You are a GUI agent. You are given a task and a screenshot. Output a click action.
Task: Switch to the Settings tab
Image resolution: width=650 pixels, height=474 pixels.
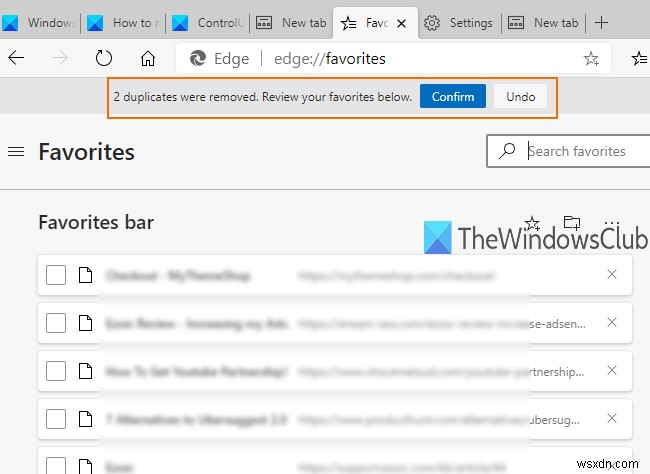point(459,23)
